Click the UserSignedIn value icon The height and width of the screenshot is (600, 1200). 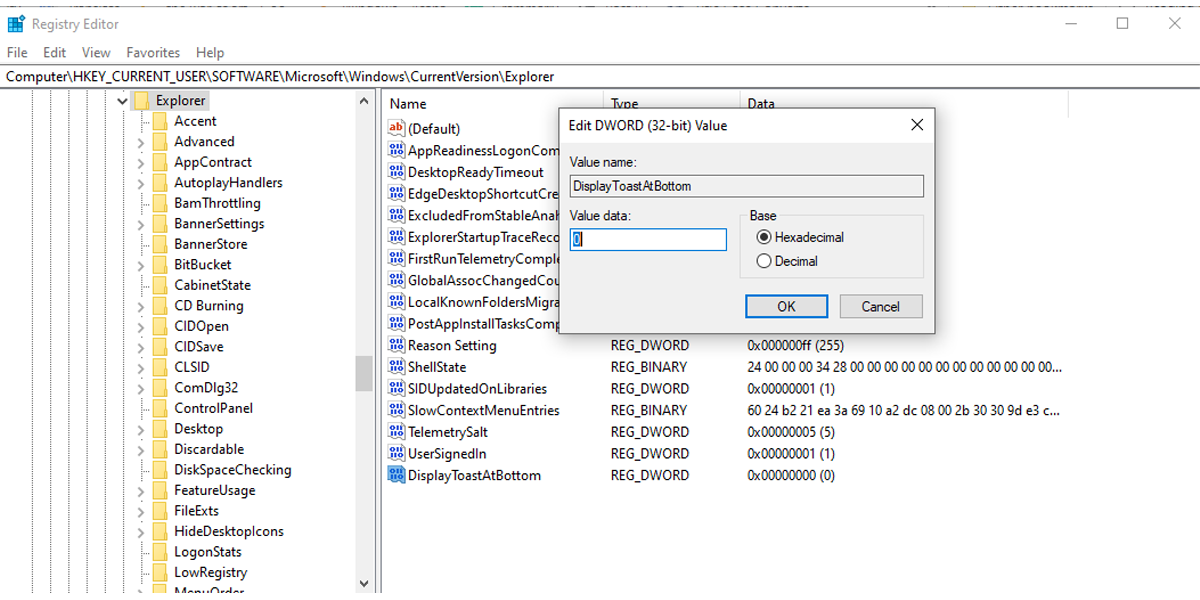point(396,454)
